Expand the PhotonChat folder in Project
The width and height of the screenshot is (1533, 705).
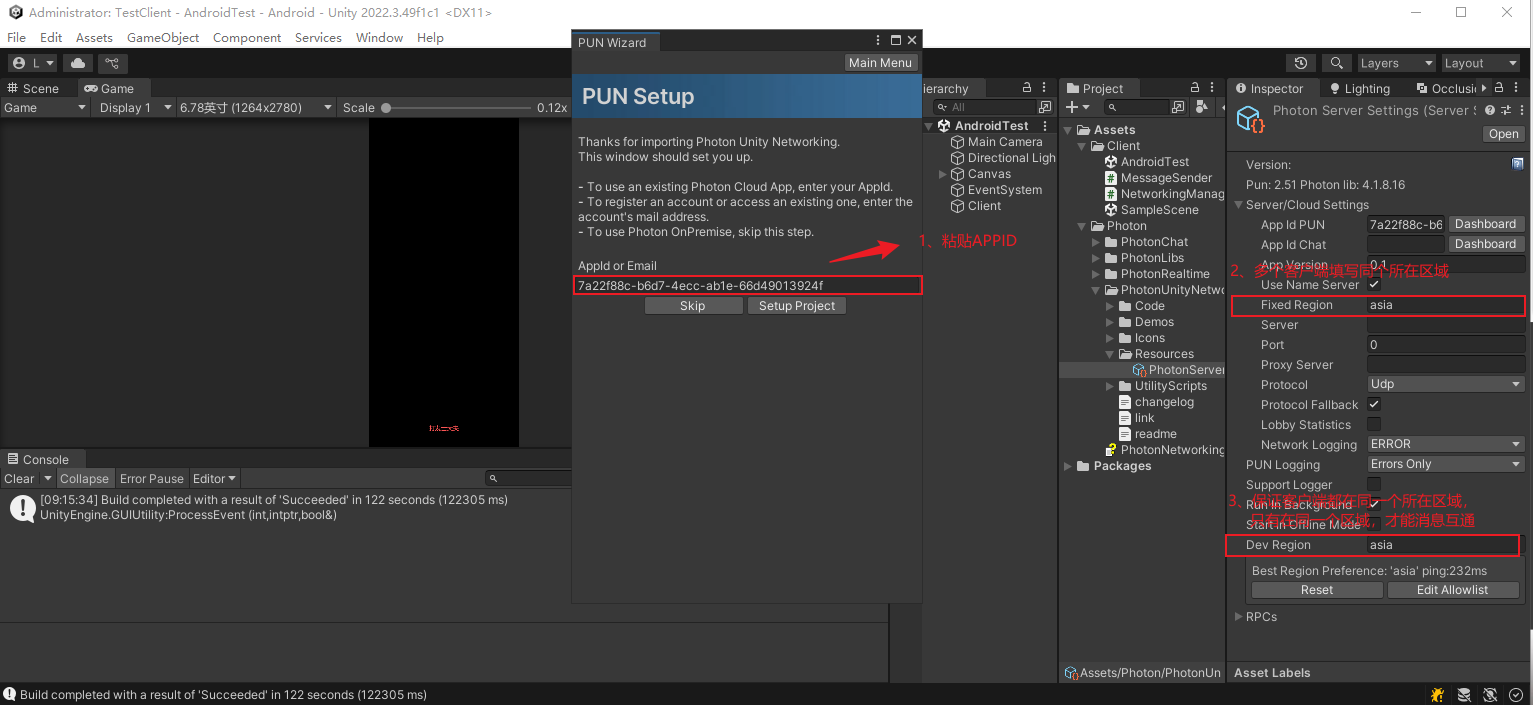[x=1095, y=241]
